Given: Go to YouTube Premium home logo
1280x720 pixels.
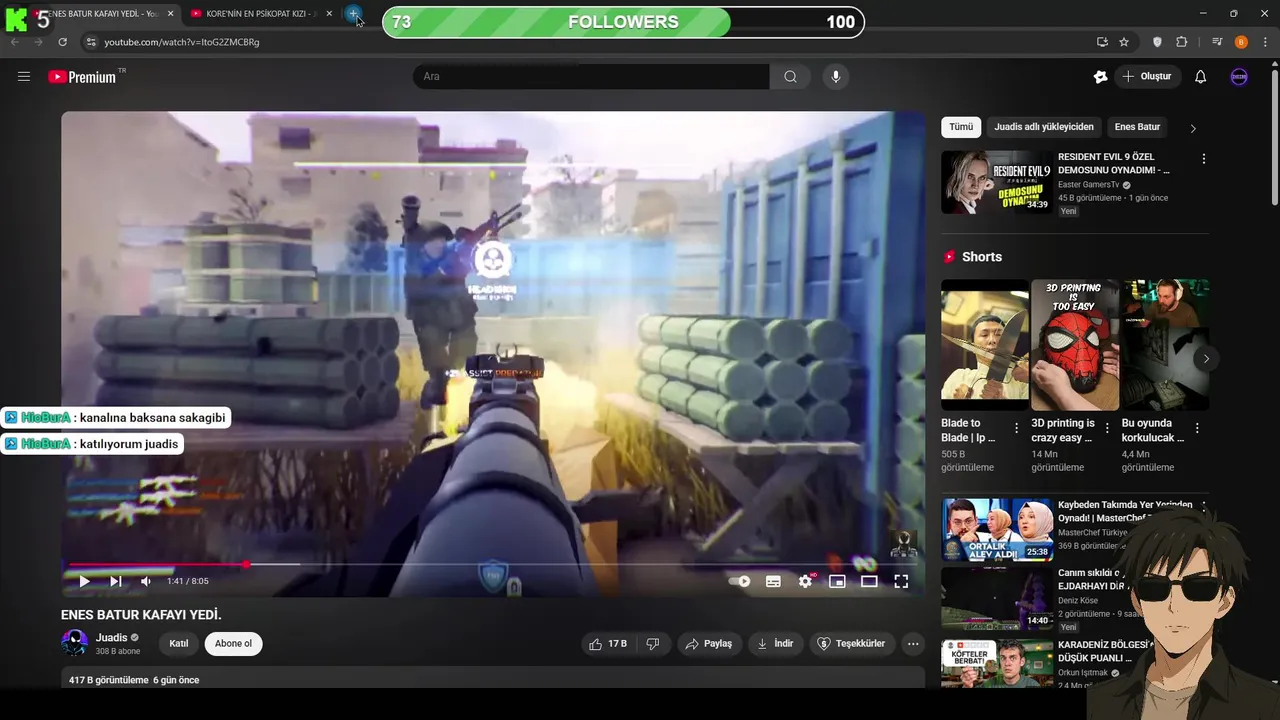Looking at the screenshot, I should pyautogui.click(x=83, y=77).
